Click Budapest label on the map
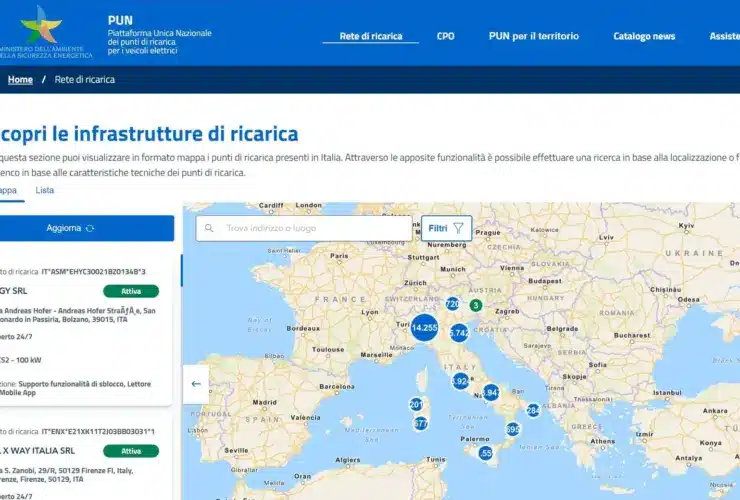The width and height of the screenshot is (740, 500). 545,281
